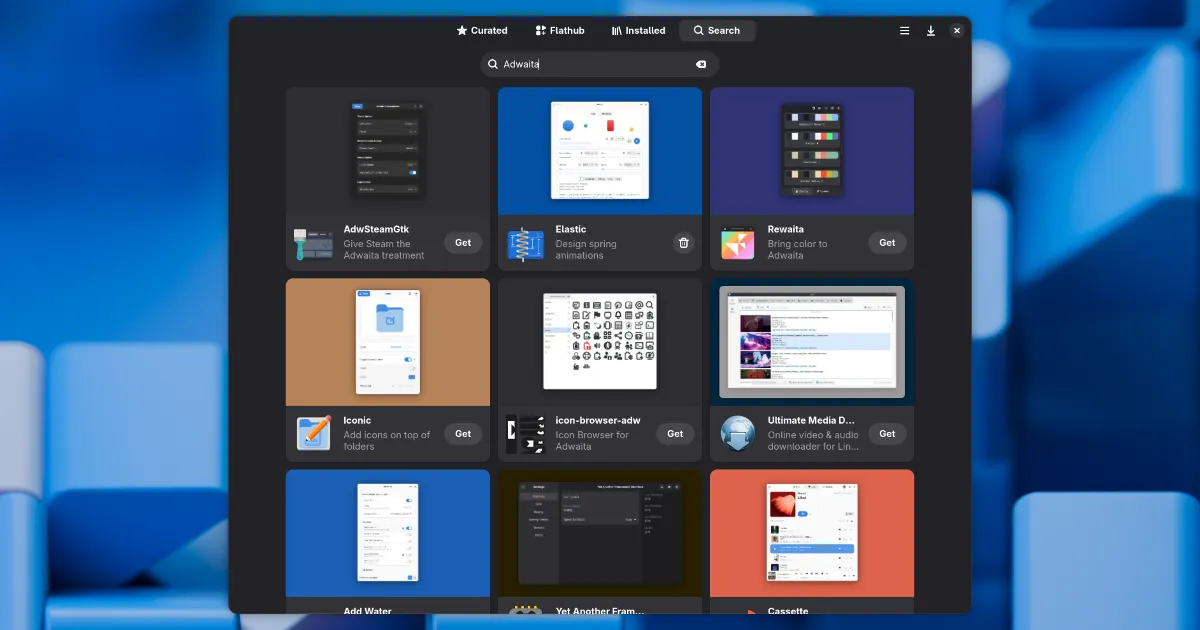Image resolution: width=1200 pixels, height=630 pixels.
Task: Open the Cassette screenshot thumbnail
Action: pyautogui.click(x=811, y=533)
